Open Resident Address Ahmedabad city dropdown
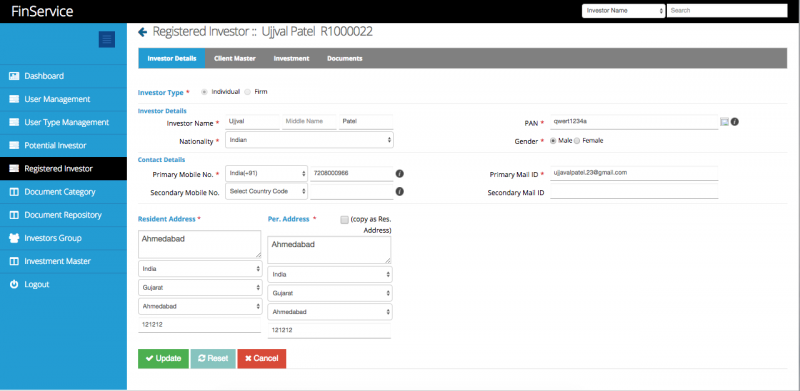Viewport: 800px width, 391px height. click(x=200, y=306)
